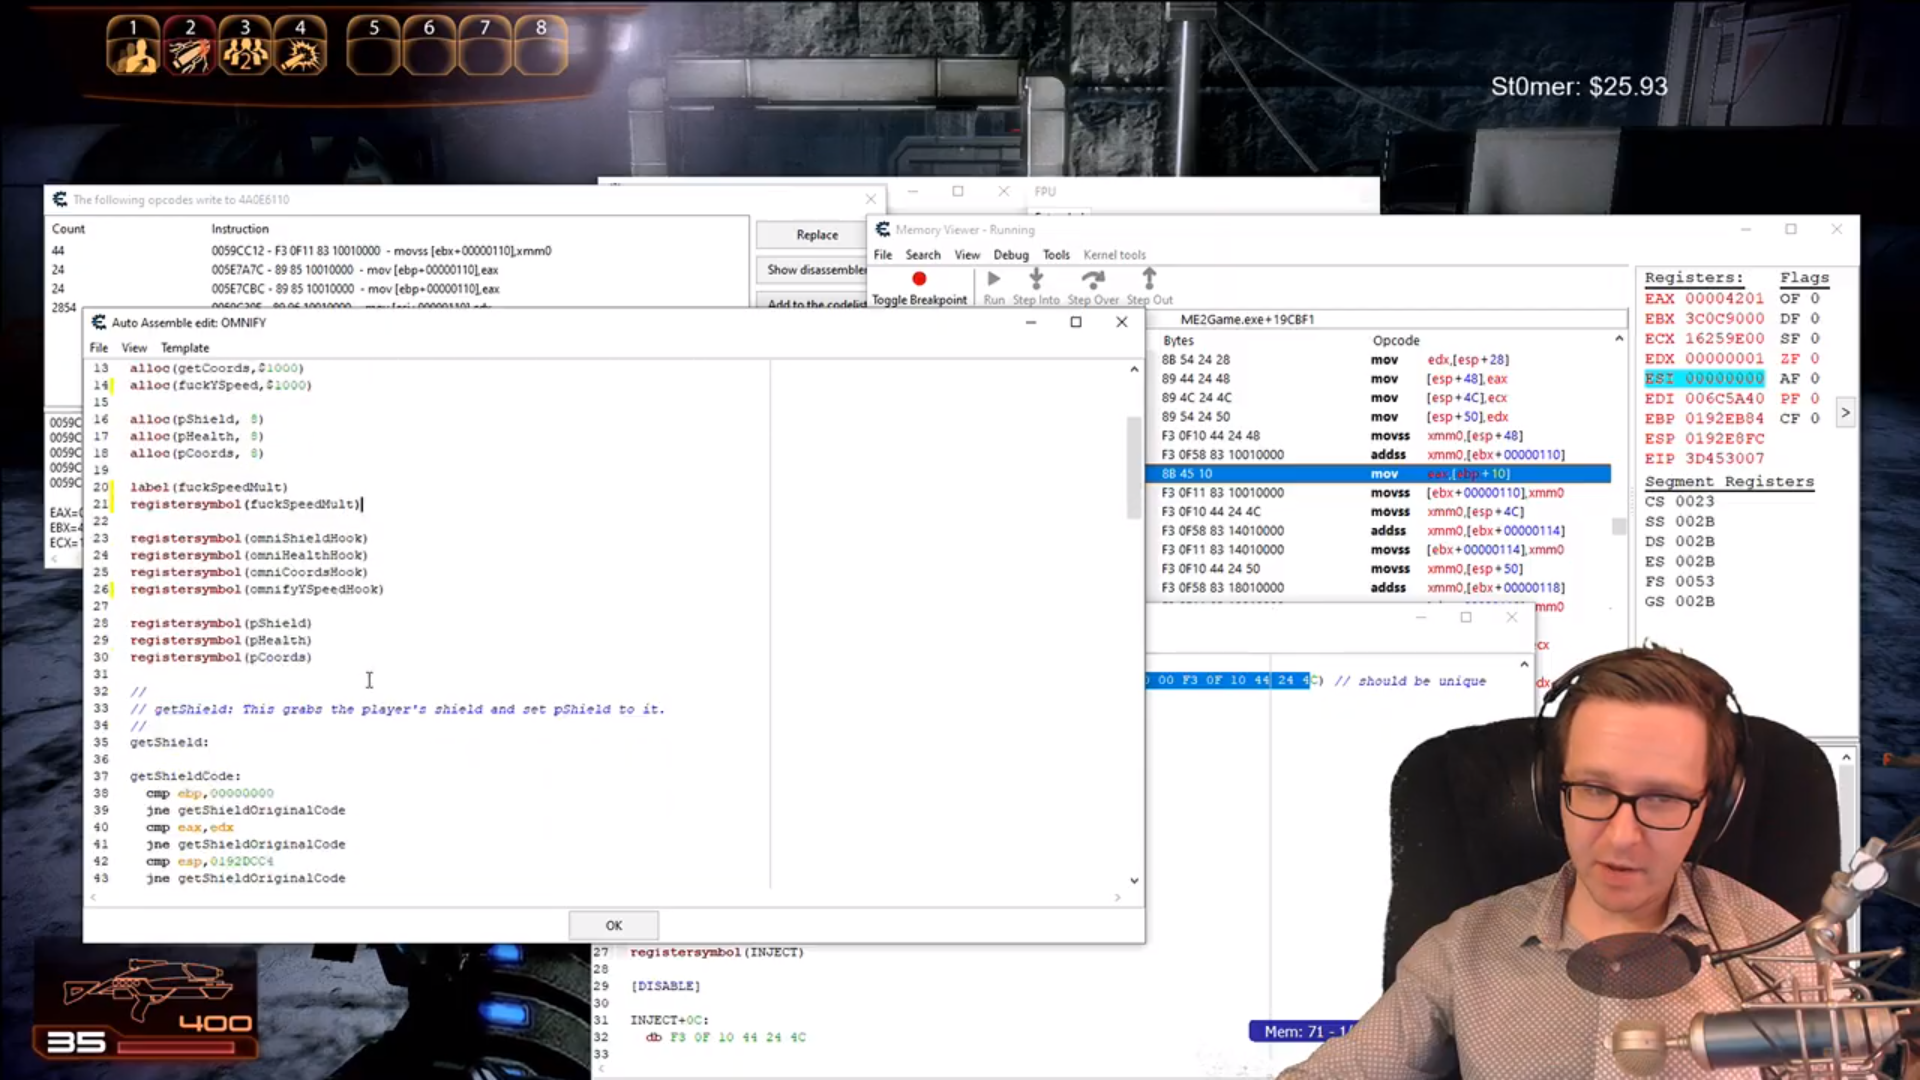
Task: Select the movss [ebx+00000110],xmm0 opcode row
Action: (380, 251)
